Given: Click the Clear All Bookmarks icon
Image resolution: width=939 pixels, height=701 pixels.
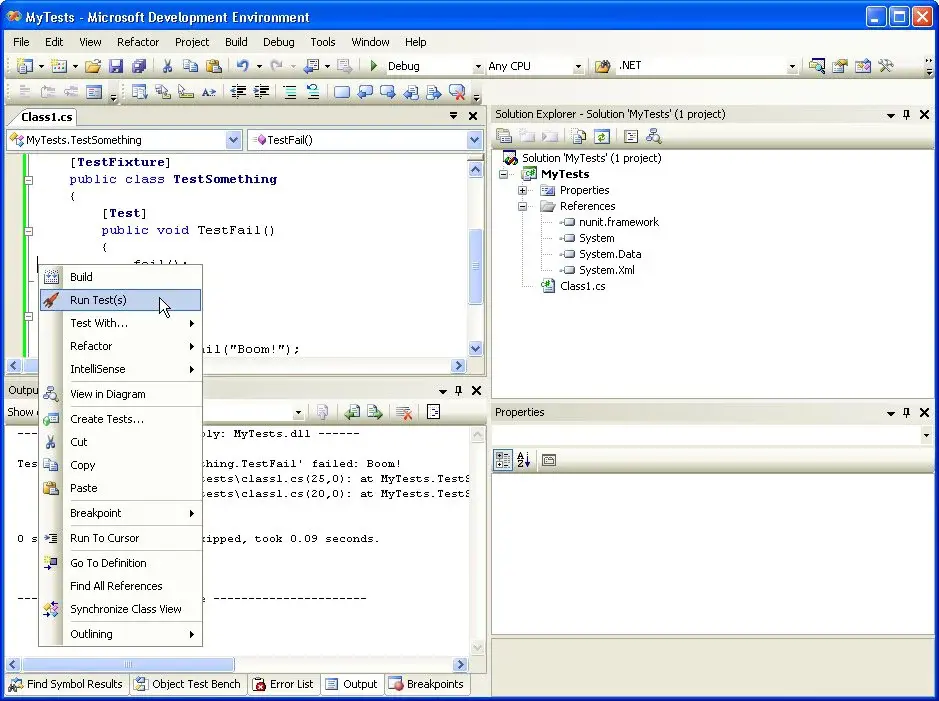Looking at the screenshot, I should point(457,92).
